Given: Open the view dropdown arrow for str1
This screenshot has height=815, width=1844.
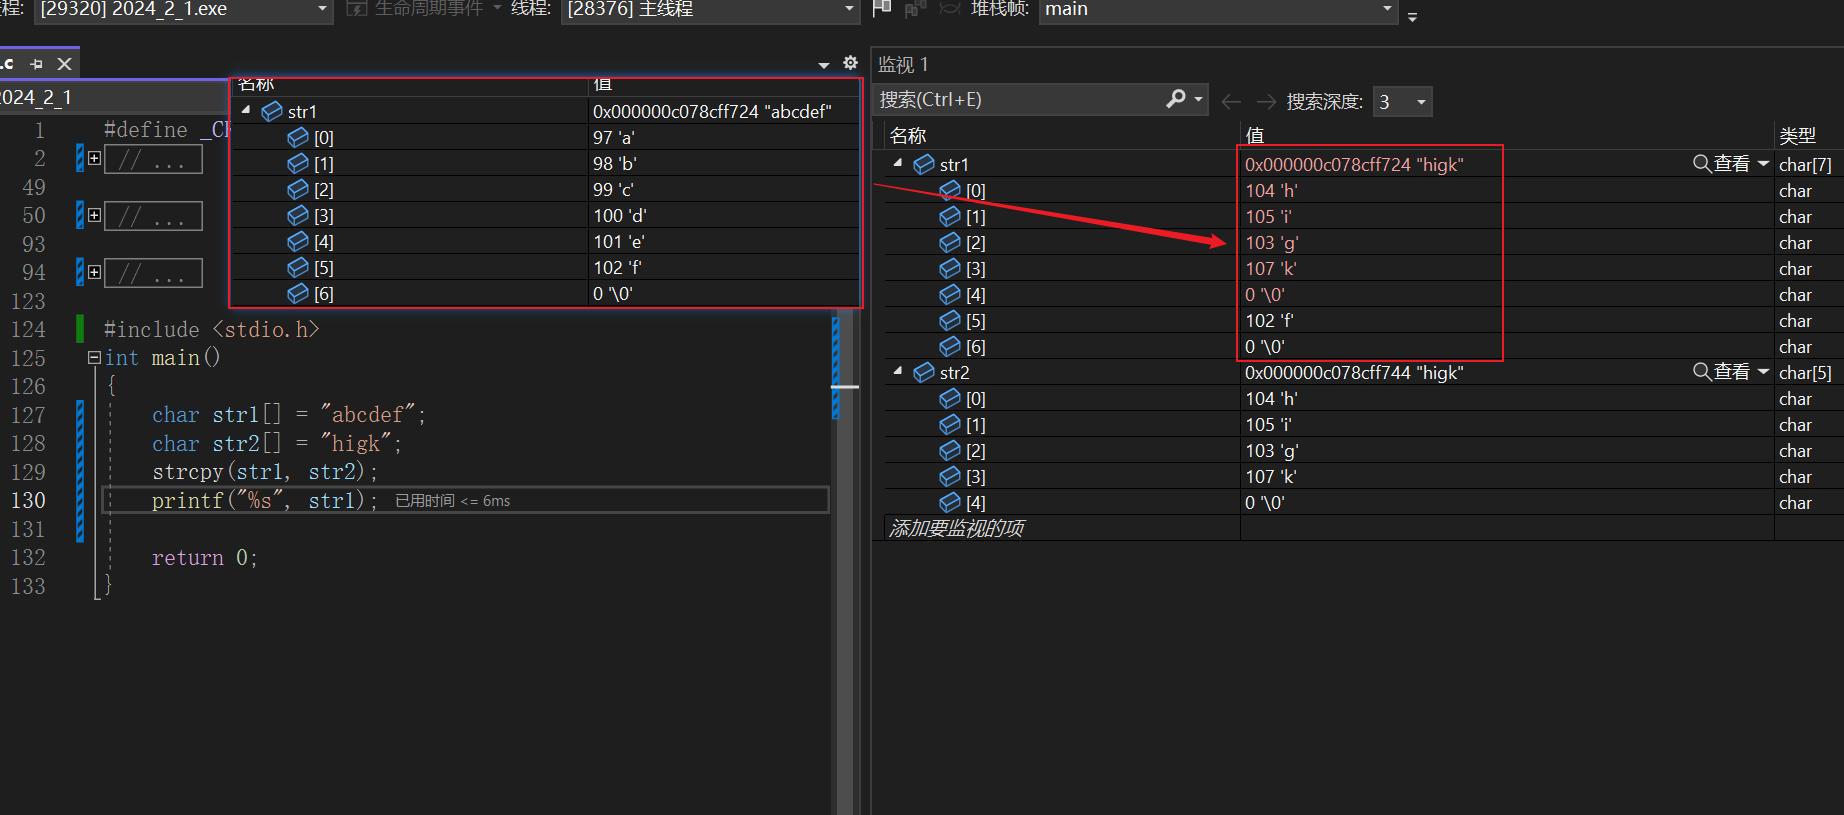Looking at the screenshot, I should (1763, 163).
